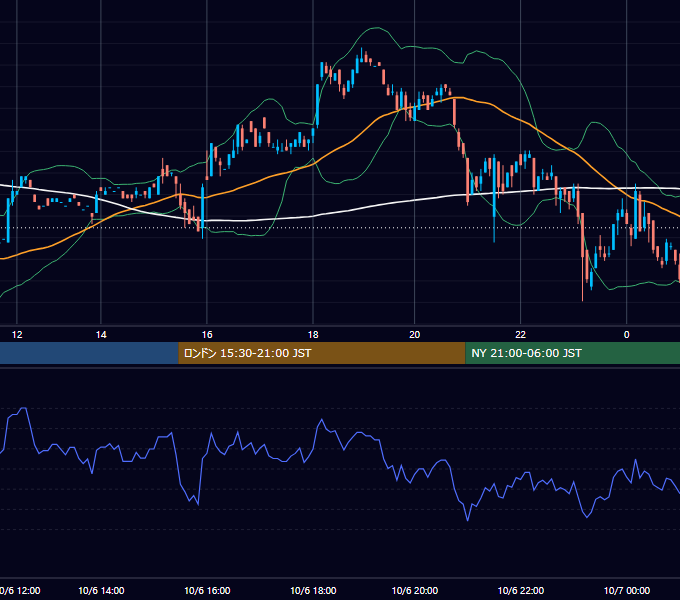Click the ロンドン 15:30-21:00 JST session band

point(322,353)
